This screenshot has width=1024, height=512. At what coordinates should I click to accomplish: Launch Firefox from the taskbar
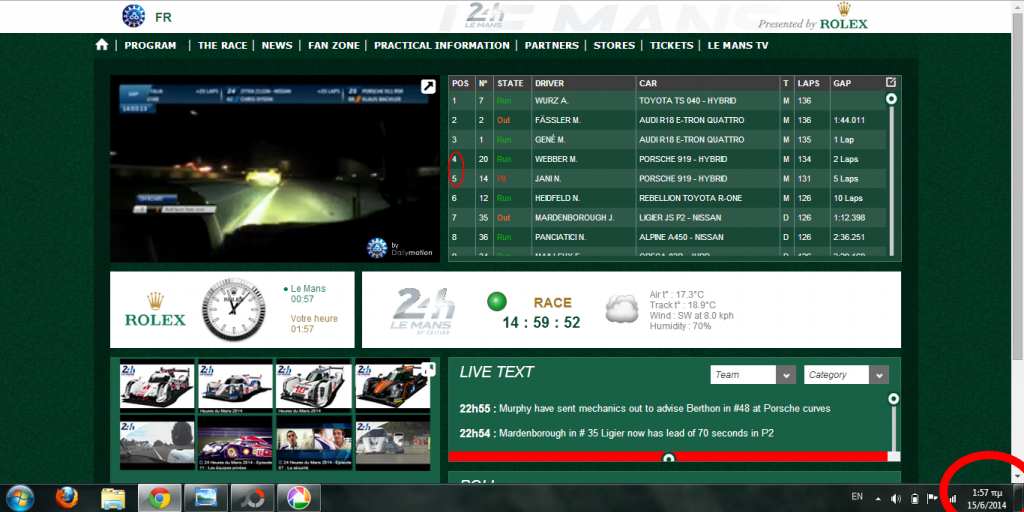[66, 498]
